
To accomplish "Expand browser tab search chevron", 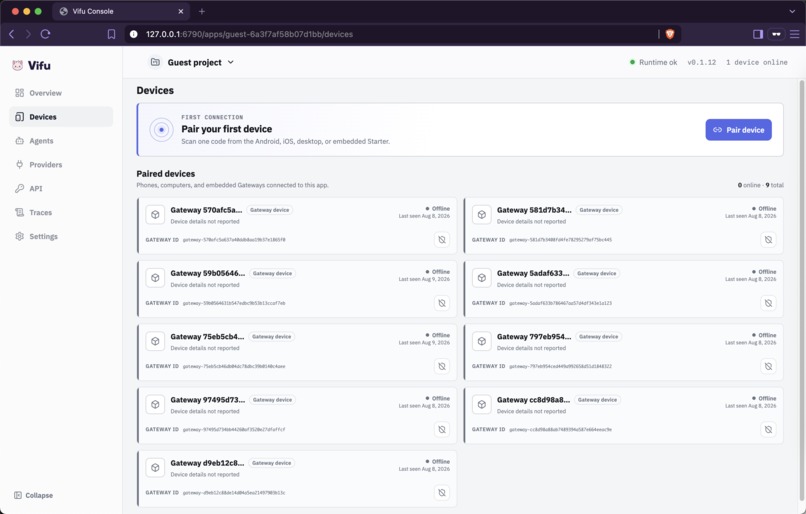I will click(792, 11).
